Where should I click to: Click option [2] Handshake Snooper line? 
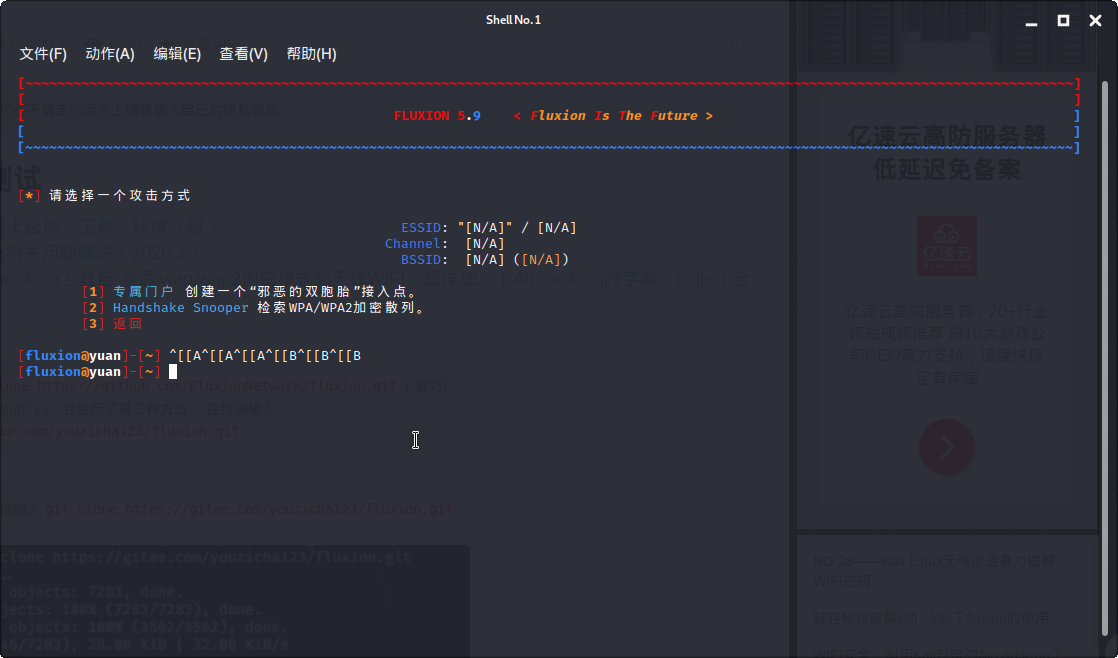click(254, 308)
